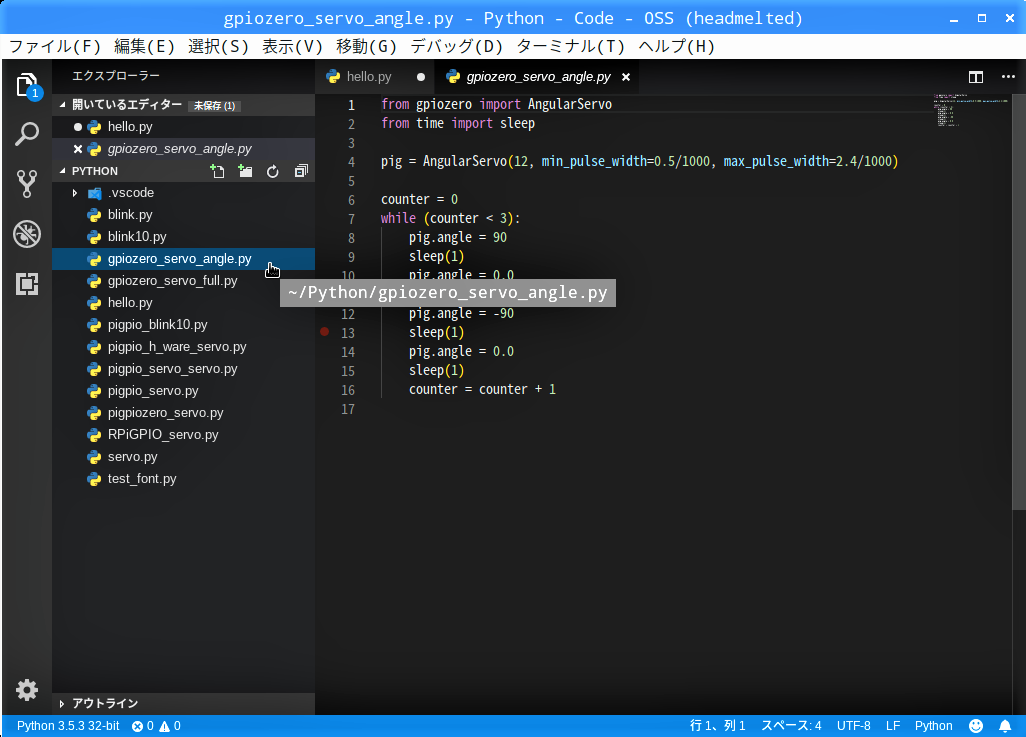Open blink.py from the file tree
The image size is (1026, 737).
(183, 215)
